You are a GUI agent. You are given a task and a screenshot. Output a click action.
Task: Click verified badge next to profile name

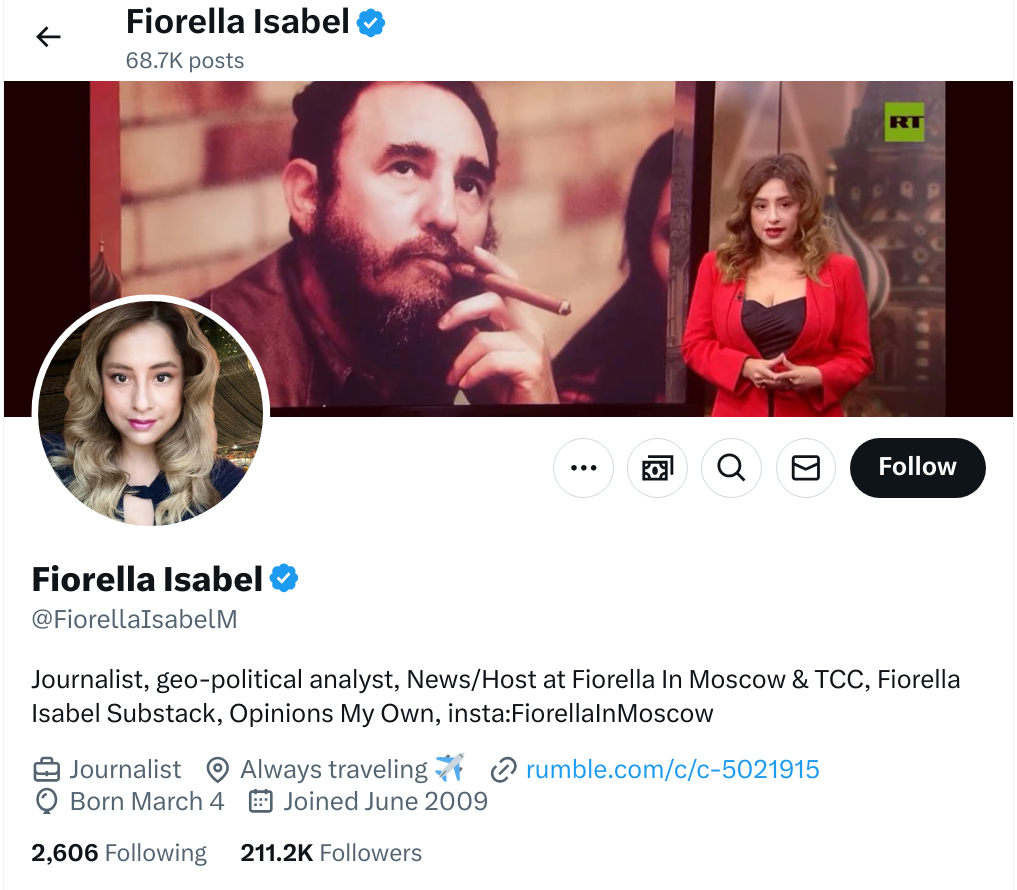click(x=284, y=578)
